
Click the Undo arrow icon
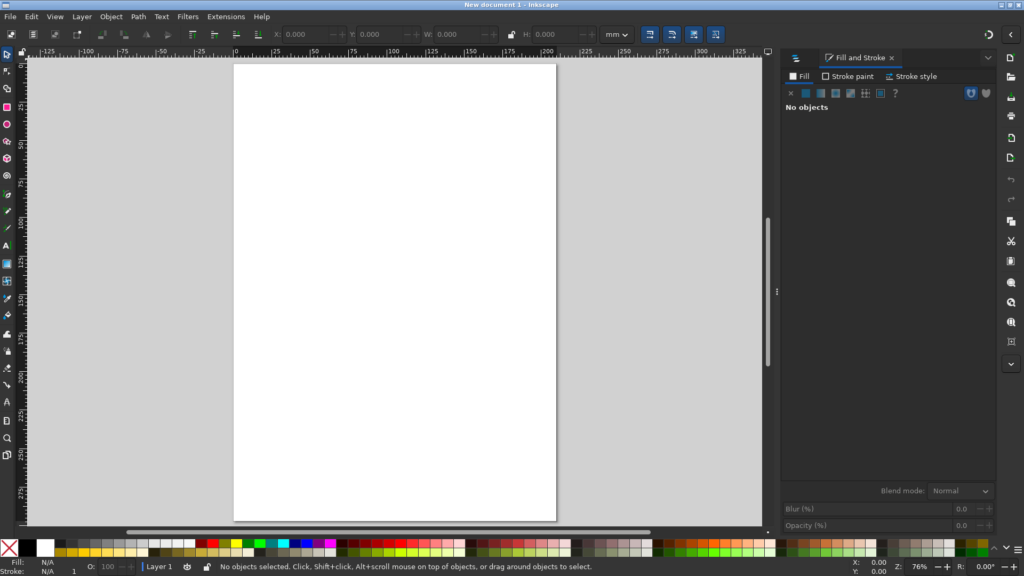point(1011,180)
